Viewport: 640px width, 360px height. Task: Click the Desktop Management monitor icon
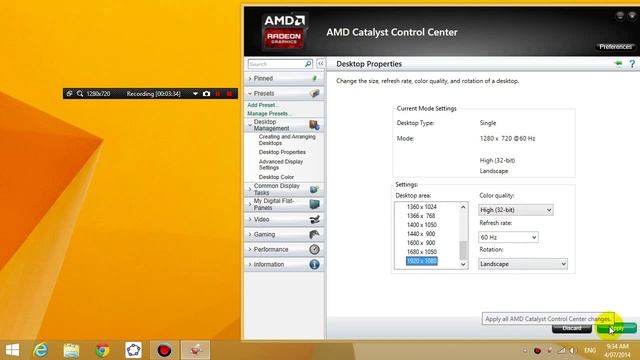[x=314, y=125]
